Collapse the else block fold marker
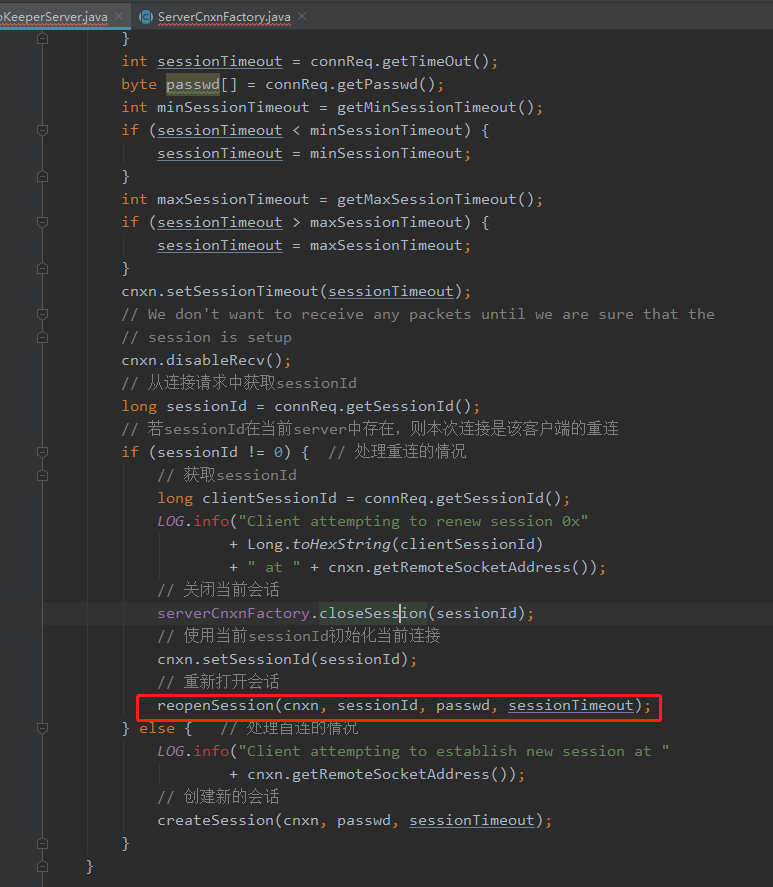The width and height of the screenshot is (773, 887). pyautogui.click(x=42, y=728)
